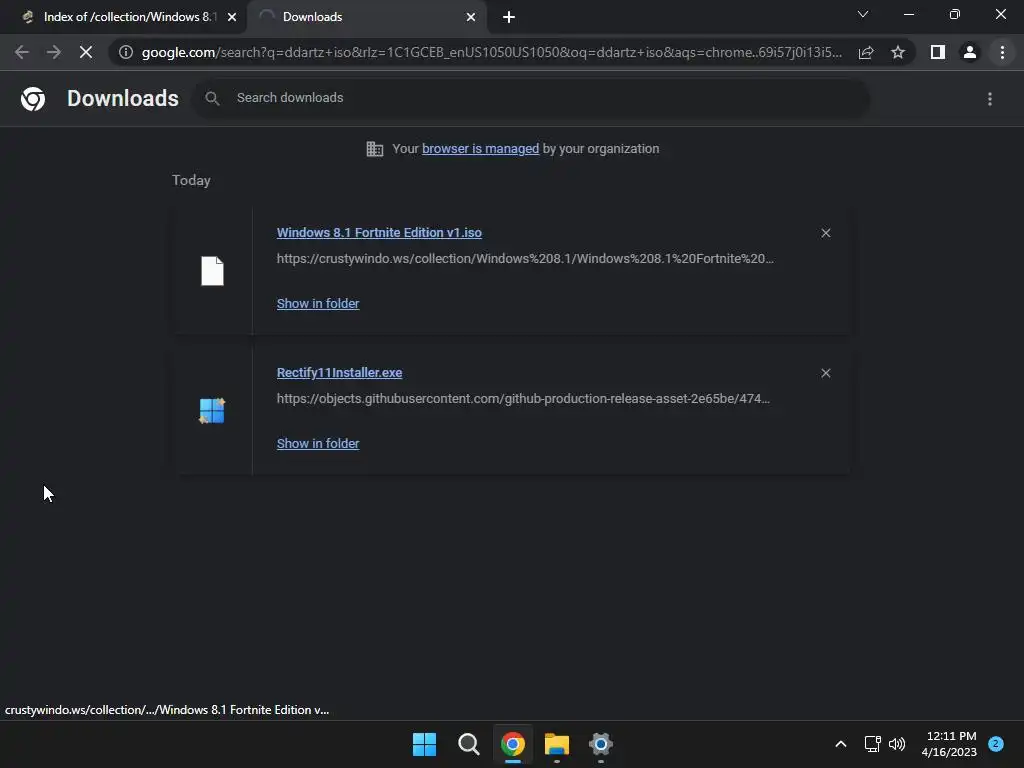
Task: Click Chrome icon in taskbar
Action: (513, 744)
